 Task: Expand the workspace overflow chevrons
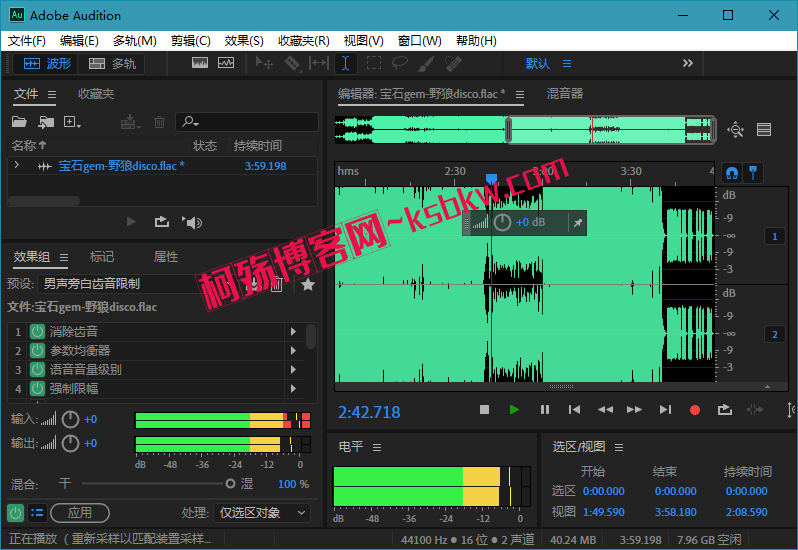click(x=688, y=63)
